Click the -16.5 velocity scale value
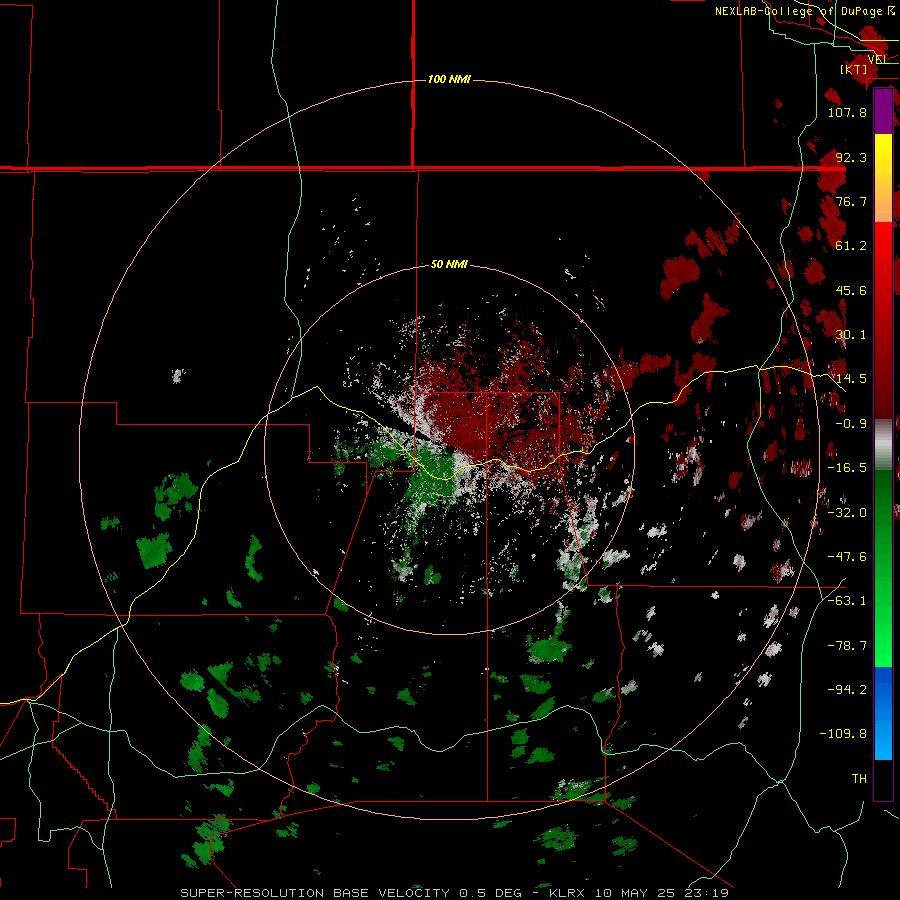Screen dimensions: 900x900 click(x=847, y=468)
